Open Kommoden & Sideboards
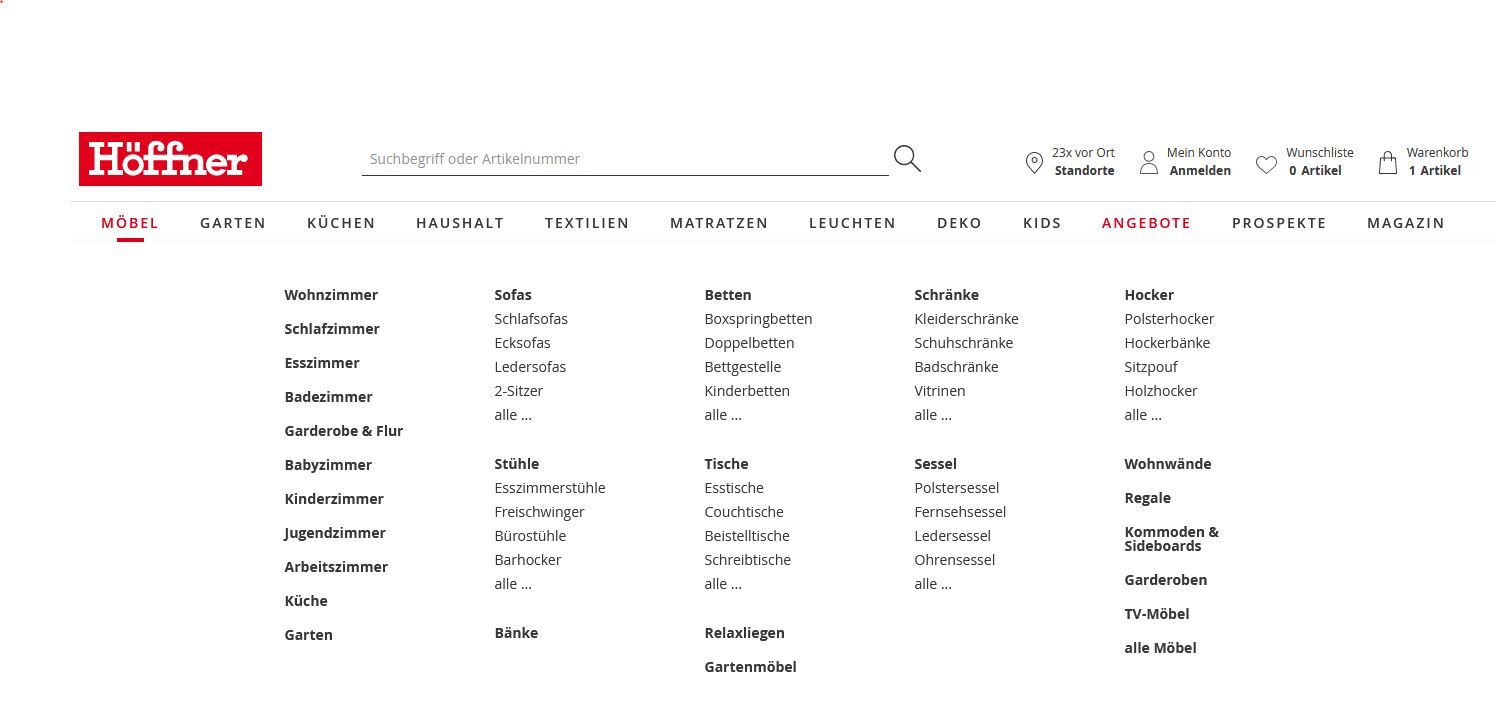 (1171, 538)
